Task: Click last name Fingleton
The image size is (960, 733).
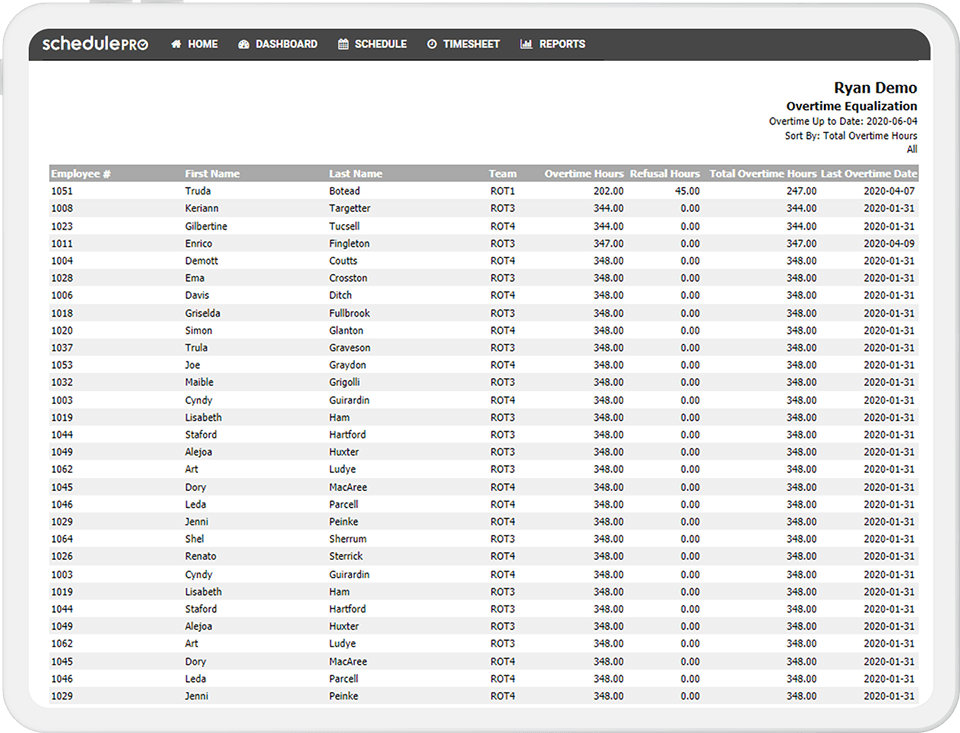Action: tap(350, 243)
